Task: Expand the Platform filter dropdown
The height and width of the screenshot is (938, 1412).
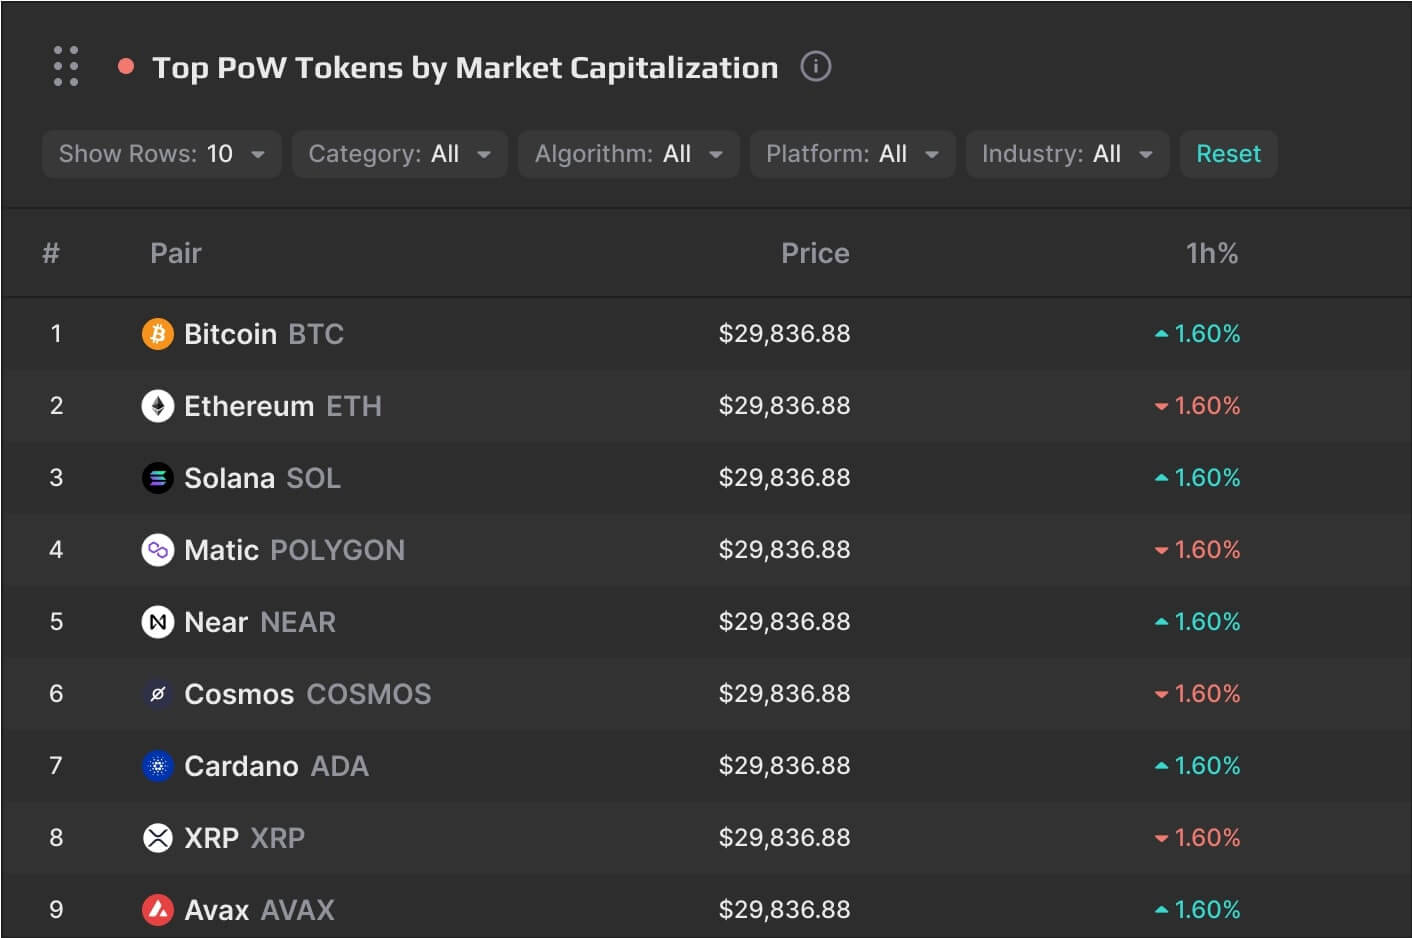Action: click(x=852, y=154)
